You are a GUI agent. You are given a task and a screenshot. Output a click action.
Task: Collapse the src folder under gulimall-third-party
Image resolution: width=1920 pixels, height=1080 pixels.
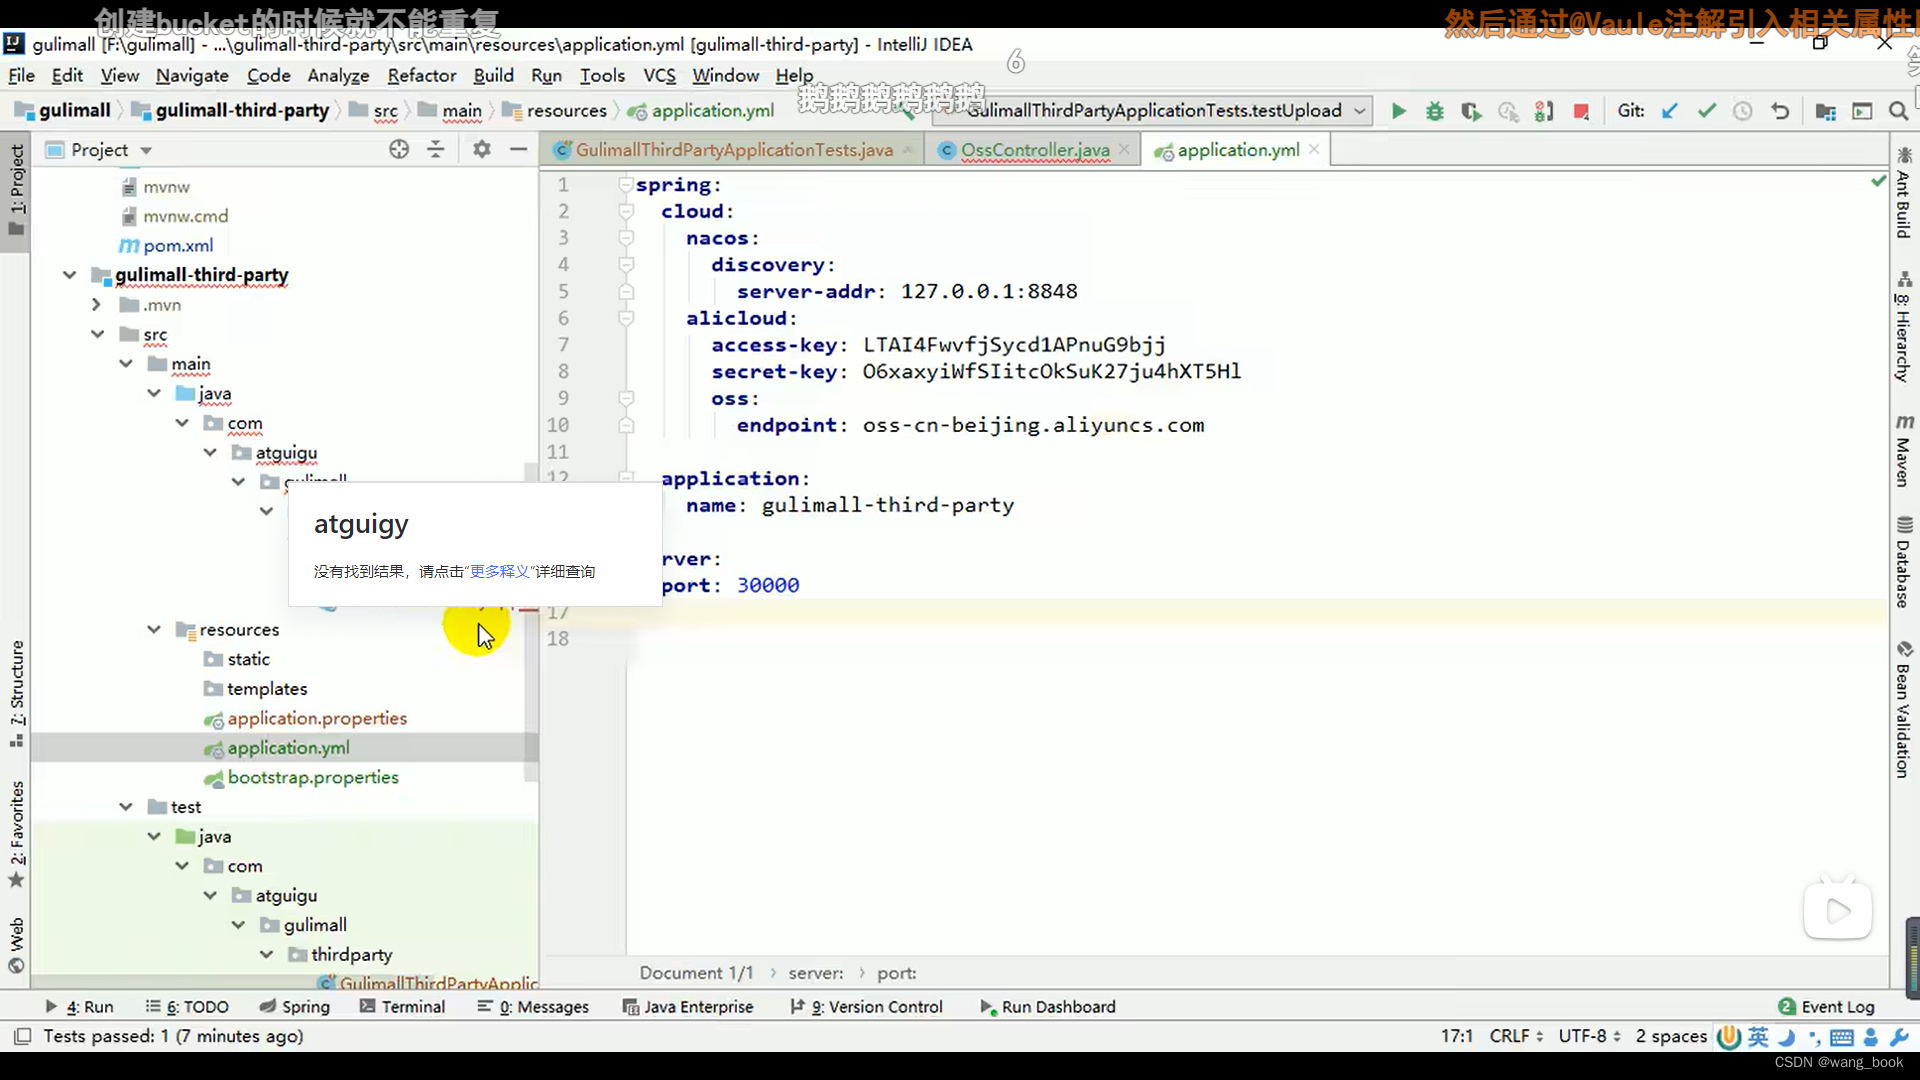(97, 334)
